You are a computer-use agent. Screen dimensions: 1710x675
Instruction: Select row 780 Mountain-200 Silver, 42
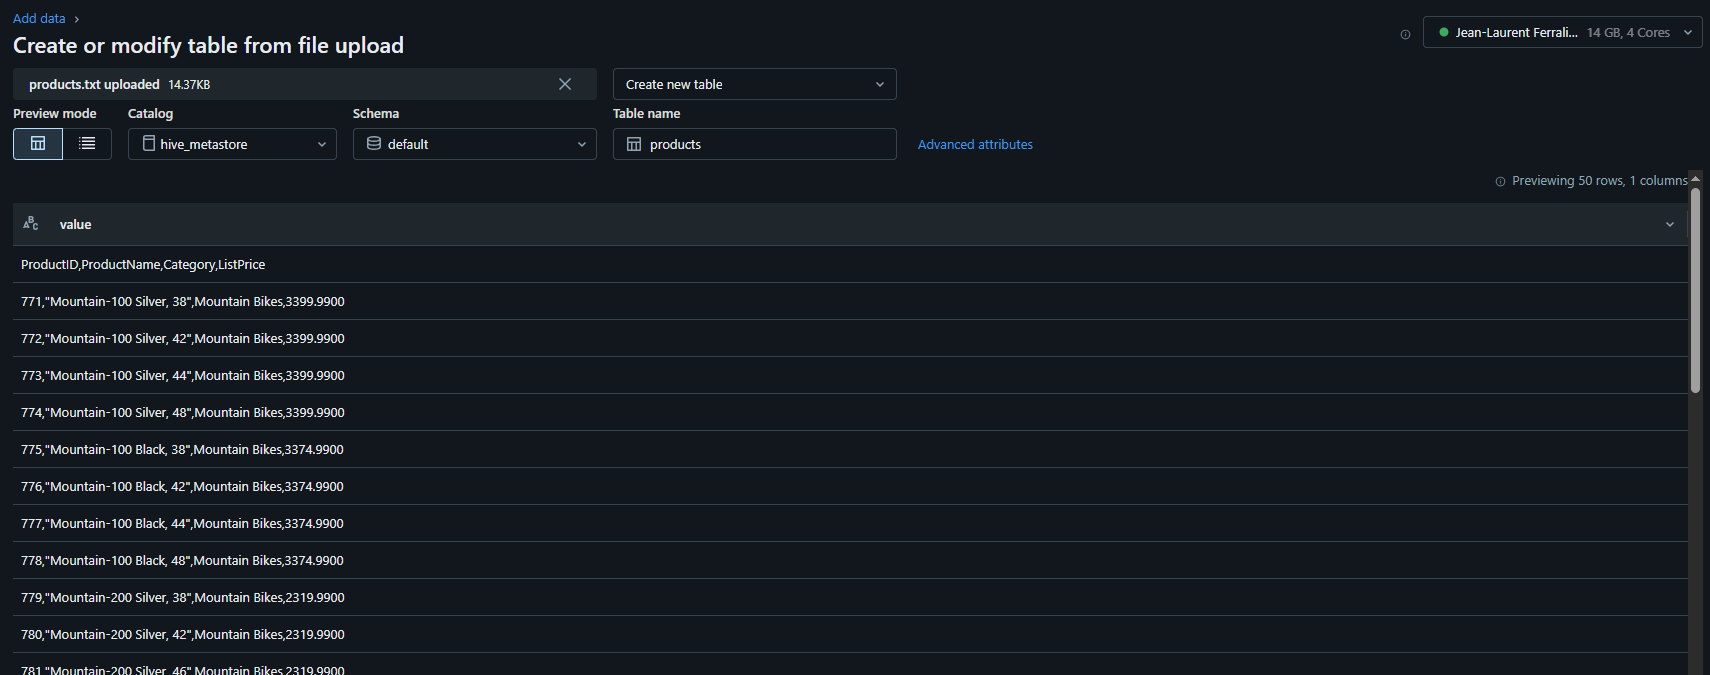point(850,634)
